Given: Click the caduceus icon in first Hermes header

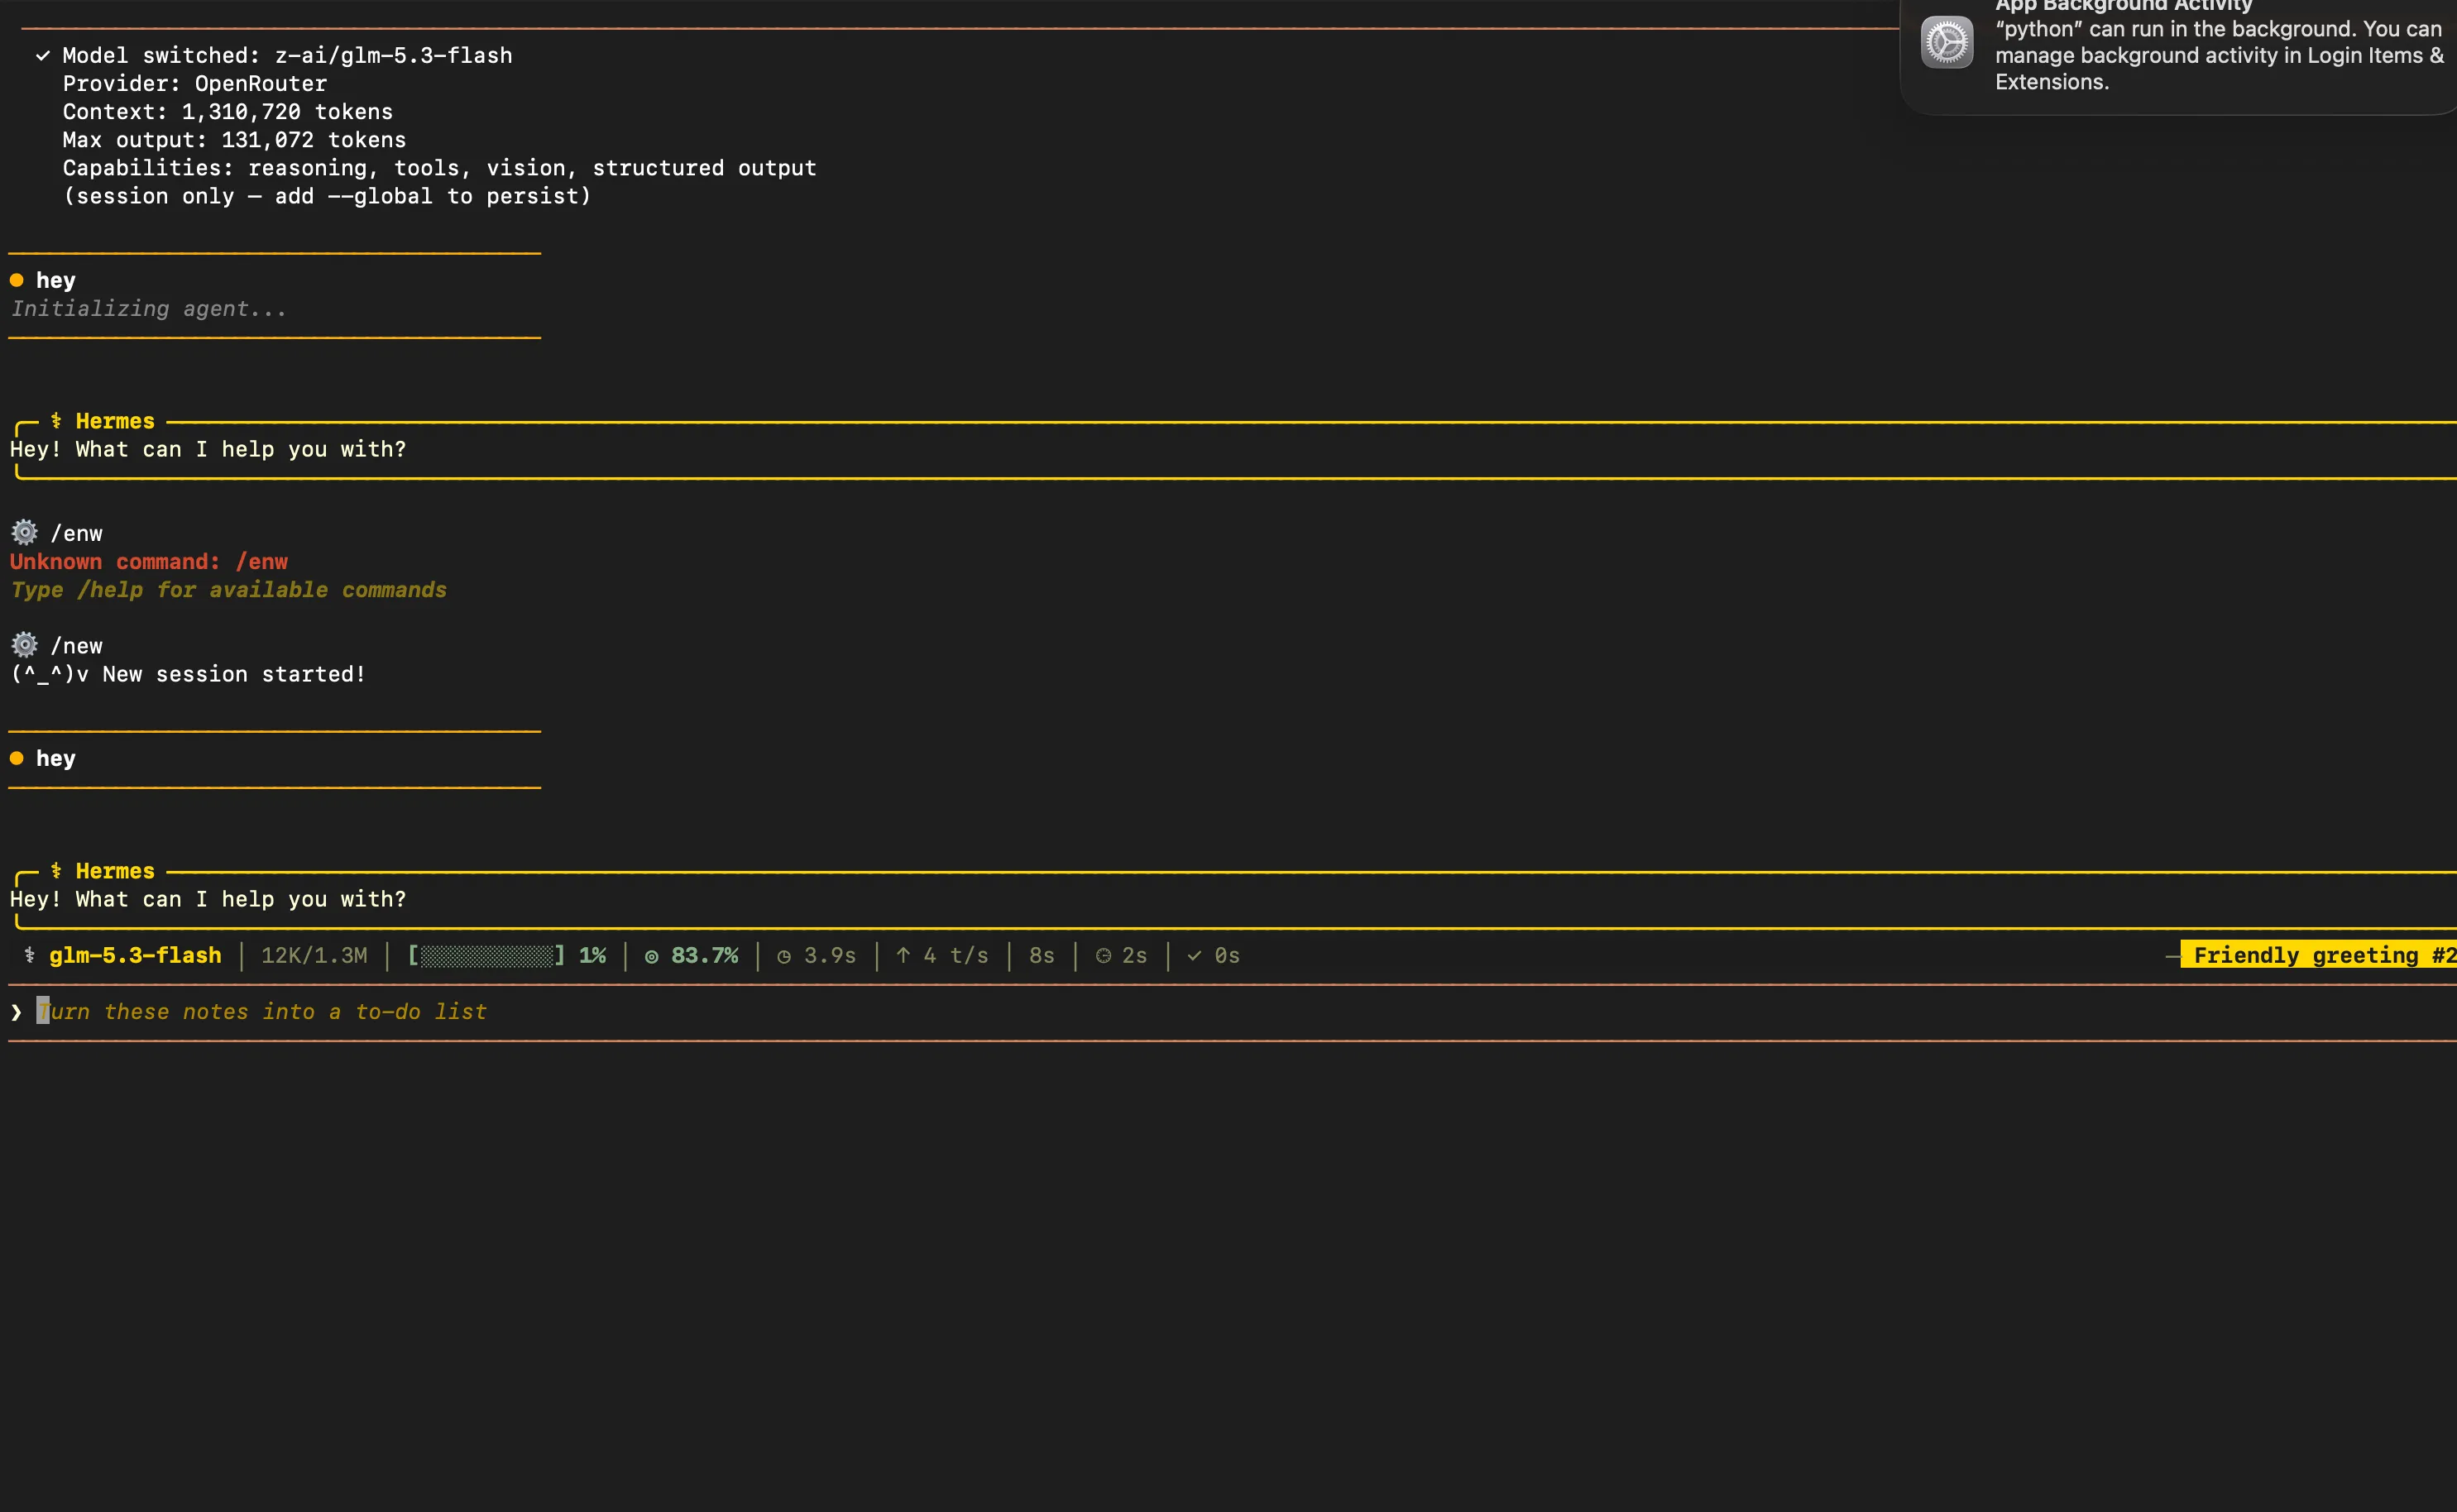Looking at the screenshot, I should [x=56, y=421].
